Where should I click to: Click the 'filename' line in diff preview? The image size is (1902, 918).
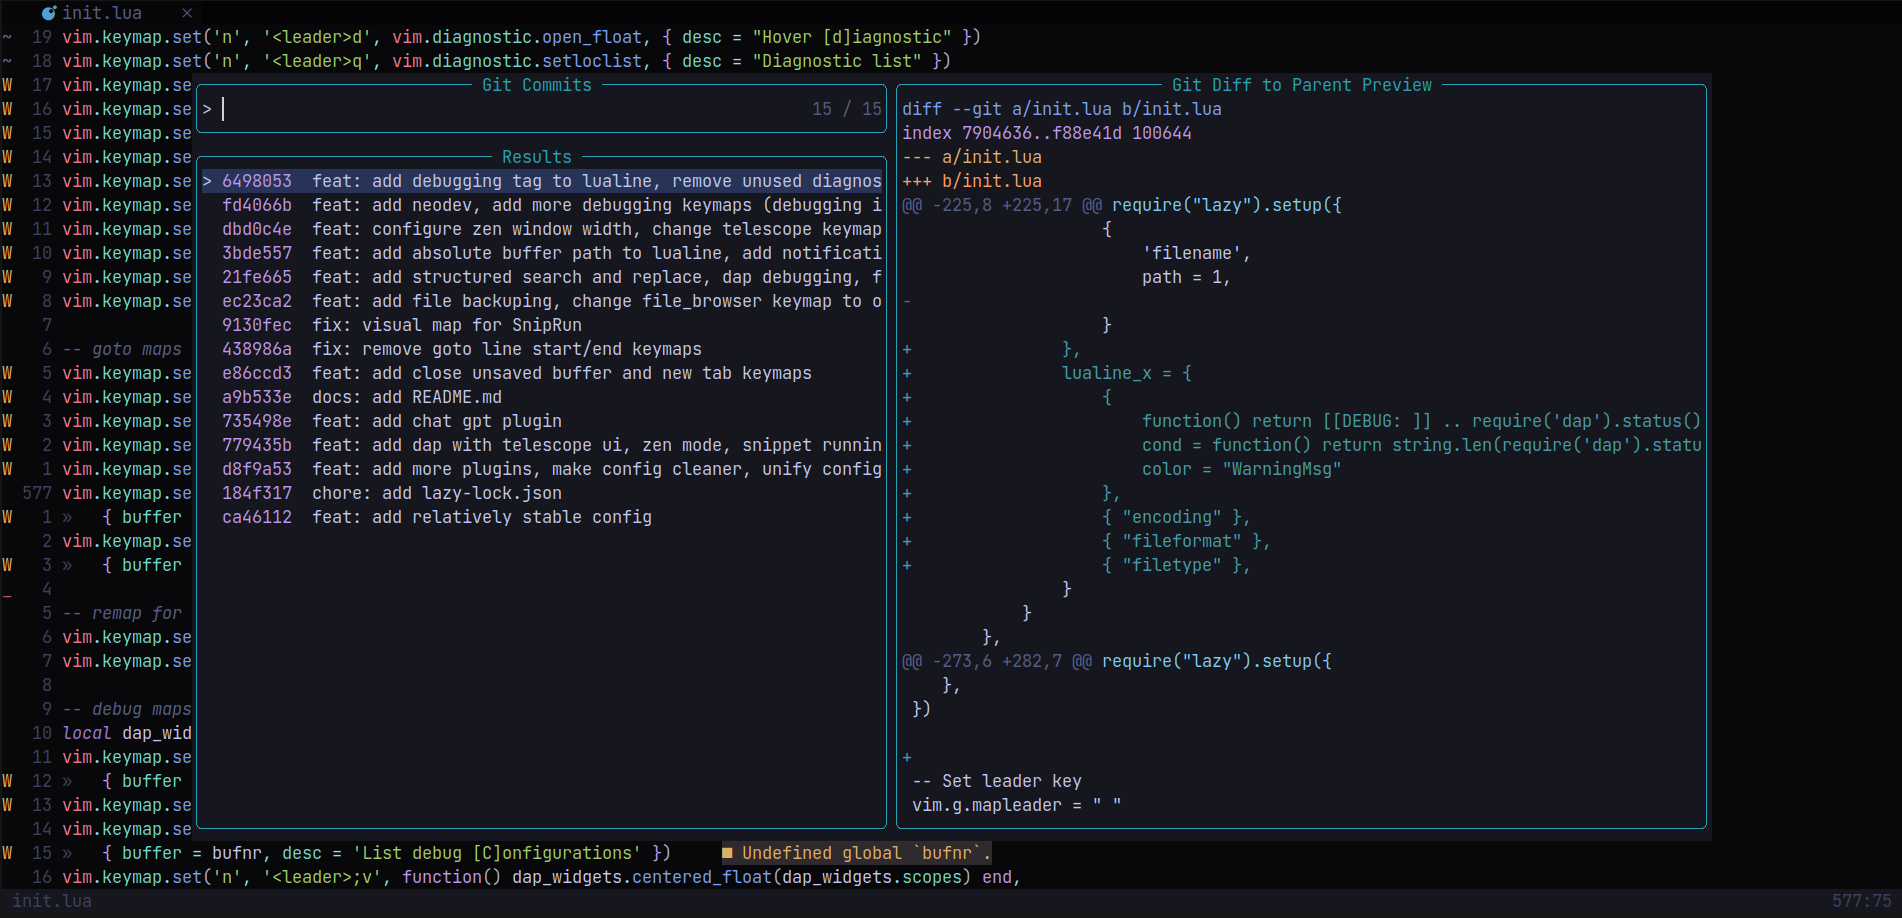1197,253
